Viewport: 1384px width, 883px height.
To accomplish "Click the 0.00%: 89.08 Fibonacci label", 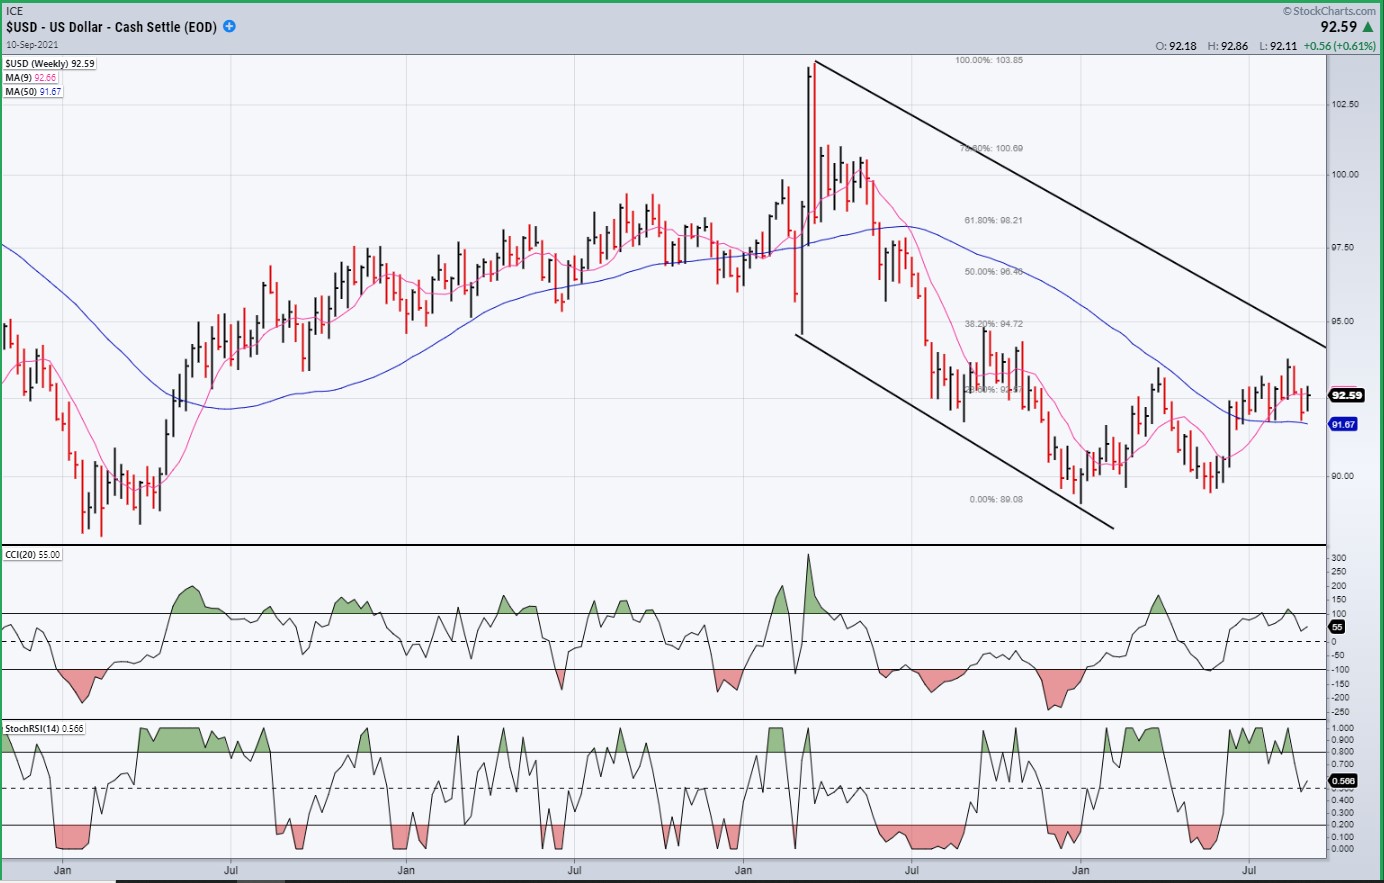I will [x=996, y=499].
